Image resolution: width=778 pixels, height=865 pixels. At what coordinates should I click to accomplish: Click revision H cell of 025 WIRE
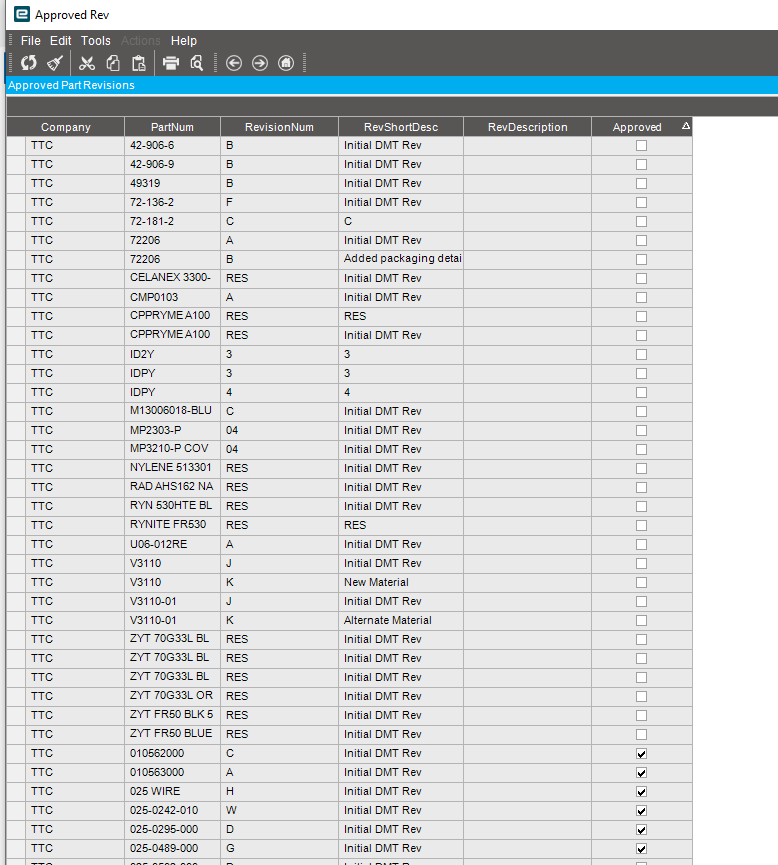279,791
